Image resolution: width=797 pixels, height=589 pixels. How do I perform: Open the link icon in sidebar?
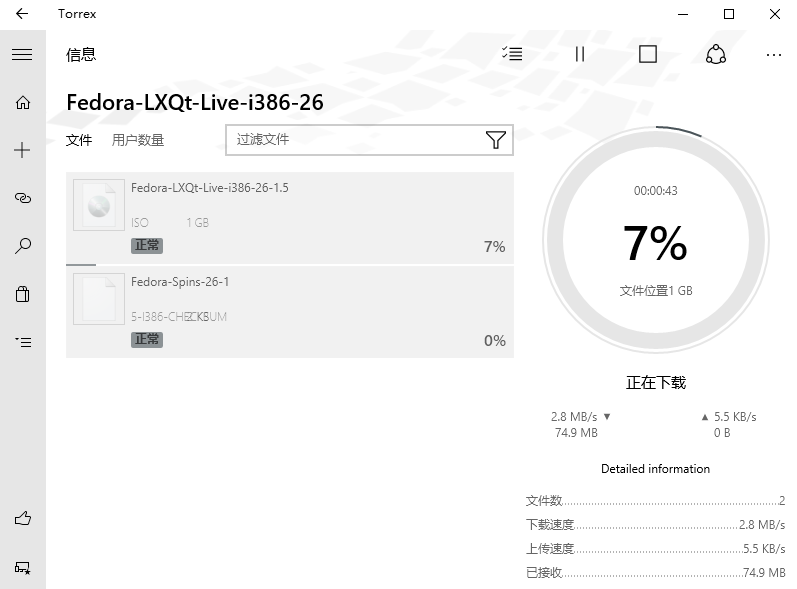click(x=22, y=198)
